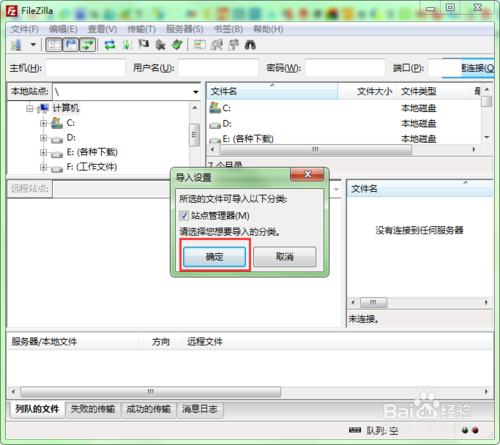Toggle processing of the transfer queue icon
Viewport: 500px width, 445px height.
point(127,45)
